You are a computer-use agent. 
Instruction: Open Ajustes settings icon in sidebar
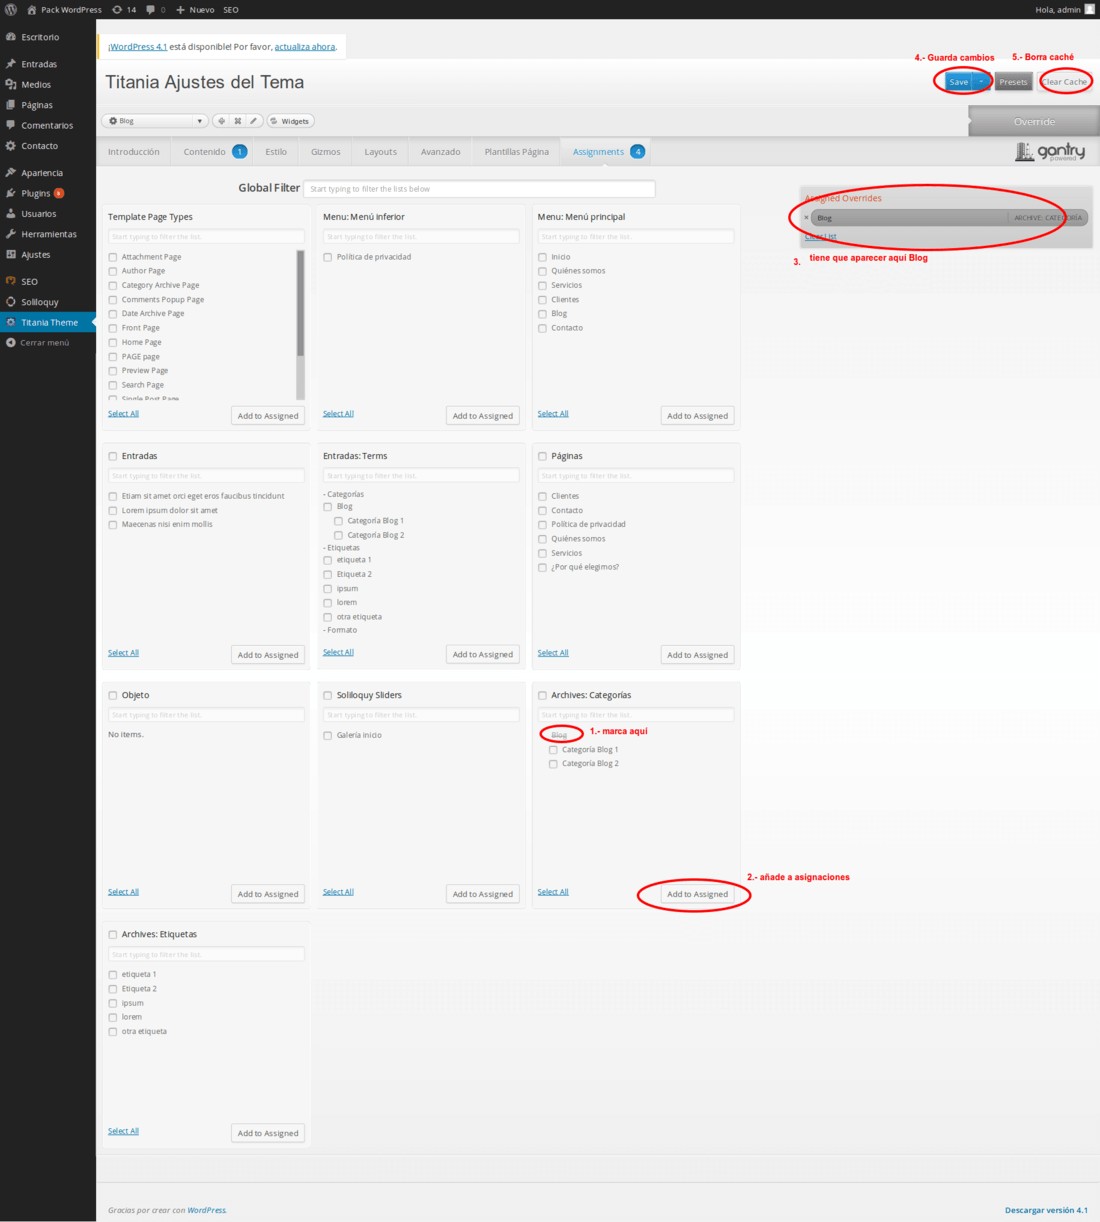coord(11,254)
